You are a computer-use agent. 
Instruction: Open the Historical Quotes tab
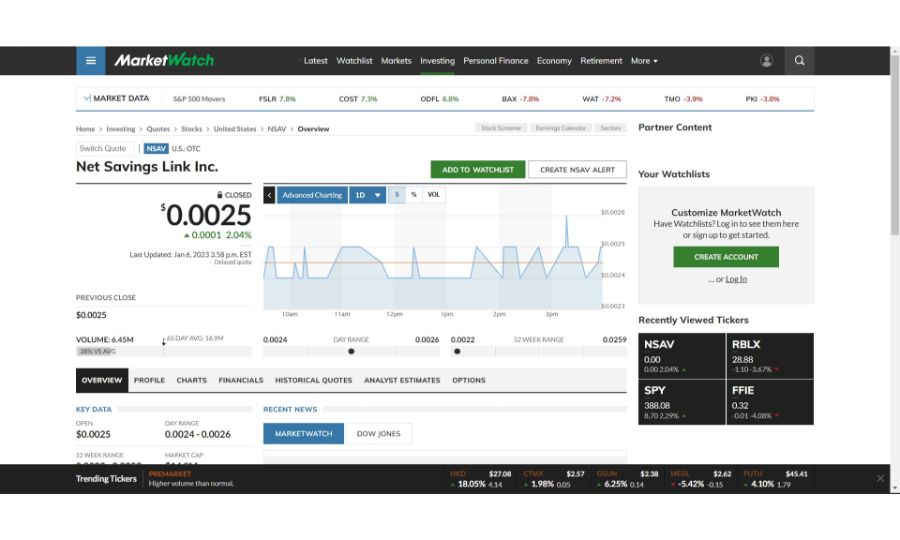click(x=313, y=380)
